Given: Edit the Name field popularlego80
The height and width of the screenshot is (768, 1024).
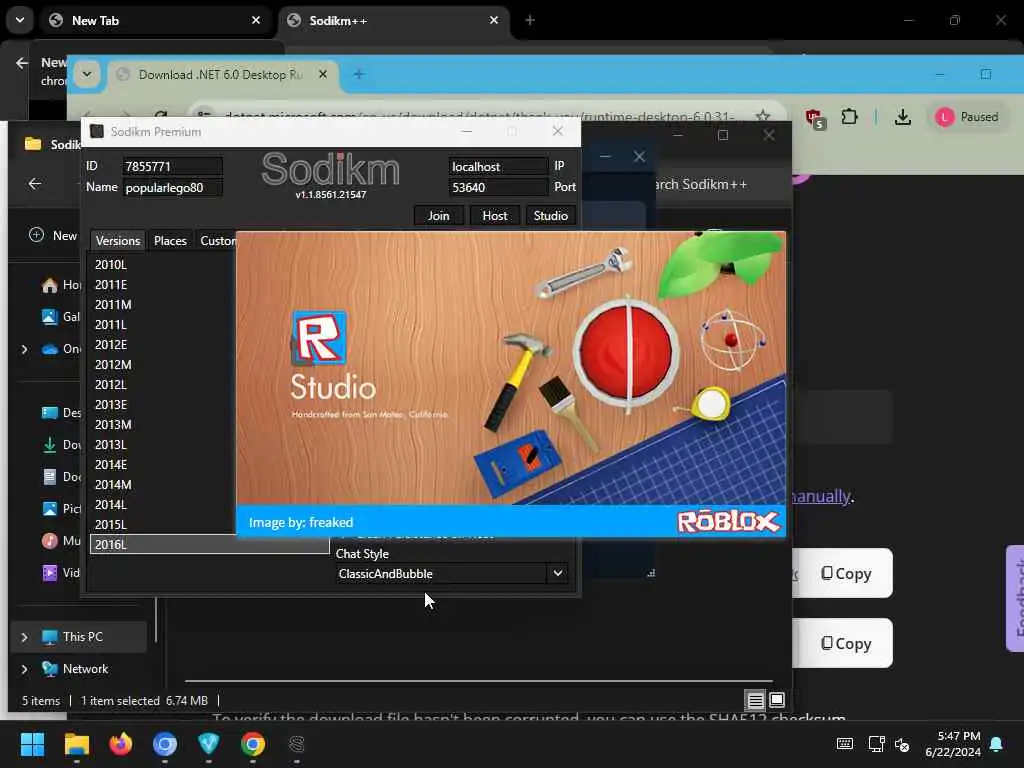Looking at the screenshot, I should click(172, 187).
